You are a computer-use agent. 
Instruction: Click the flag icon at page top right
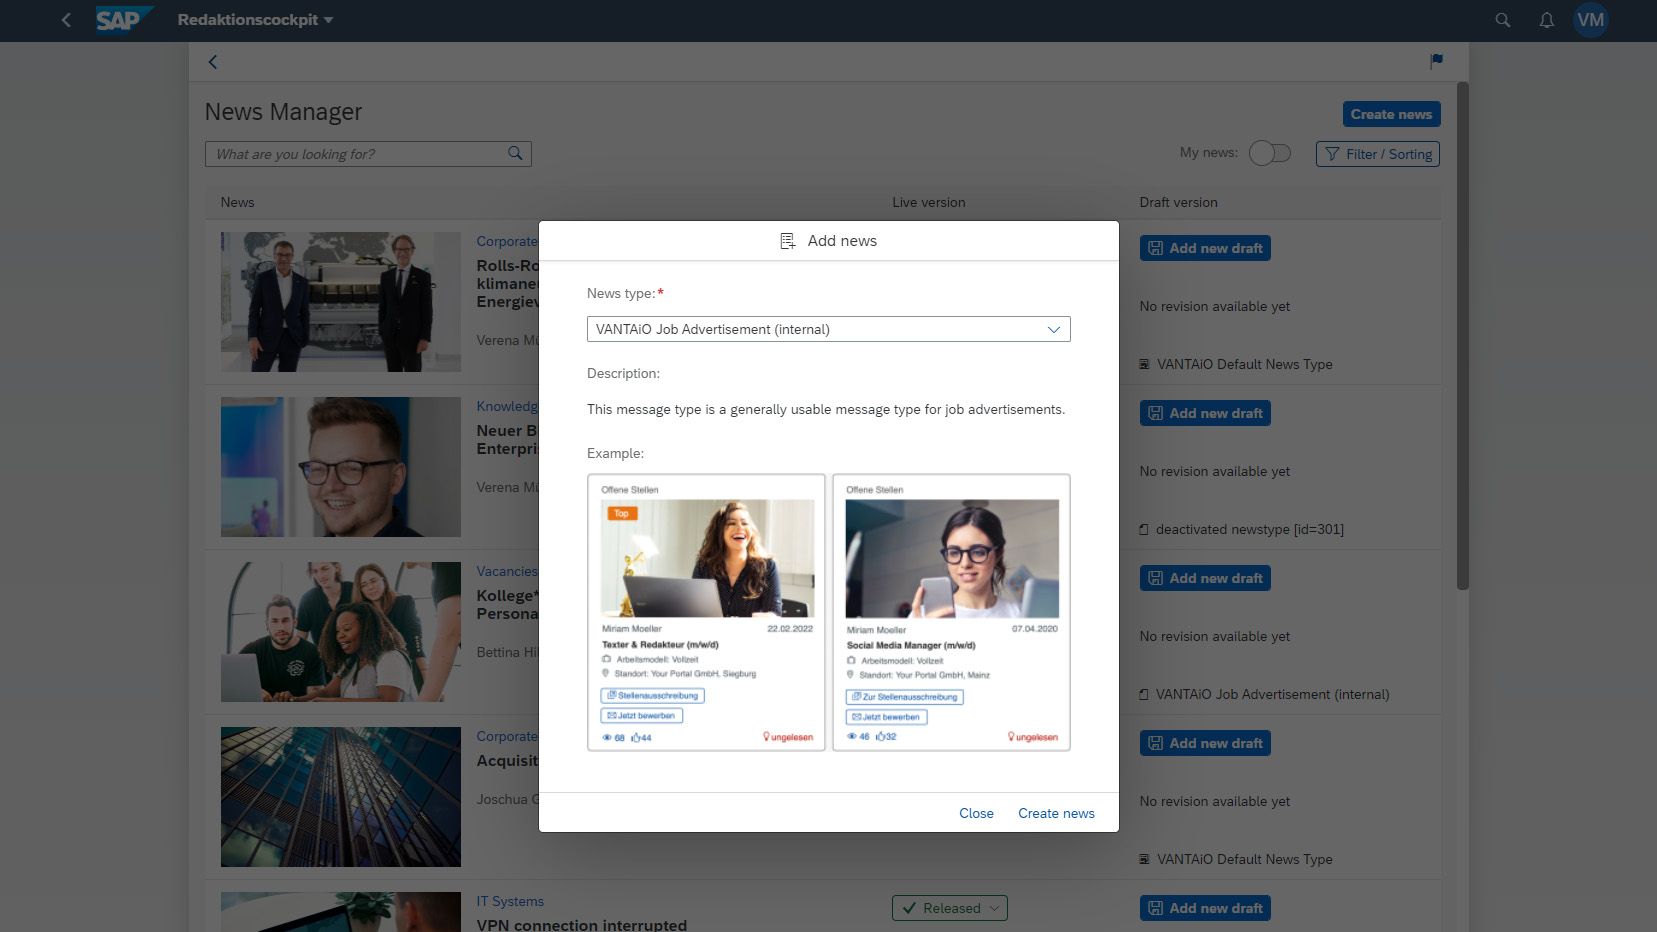point(1436,62)
